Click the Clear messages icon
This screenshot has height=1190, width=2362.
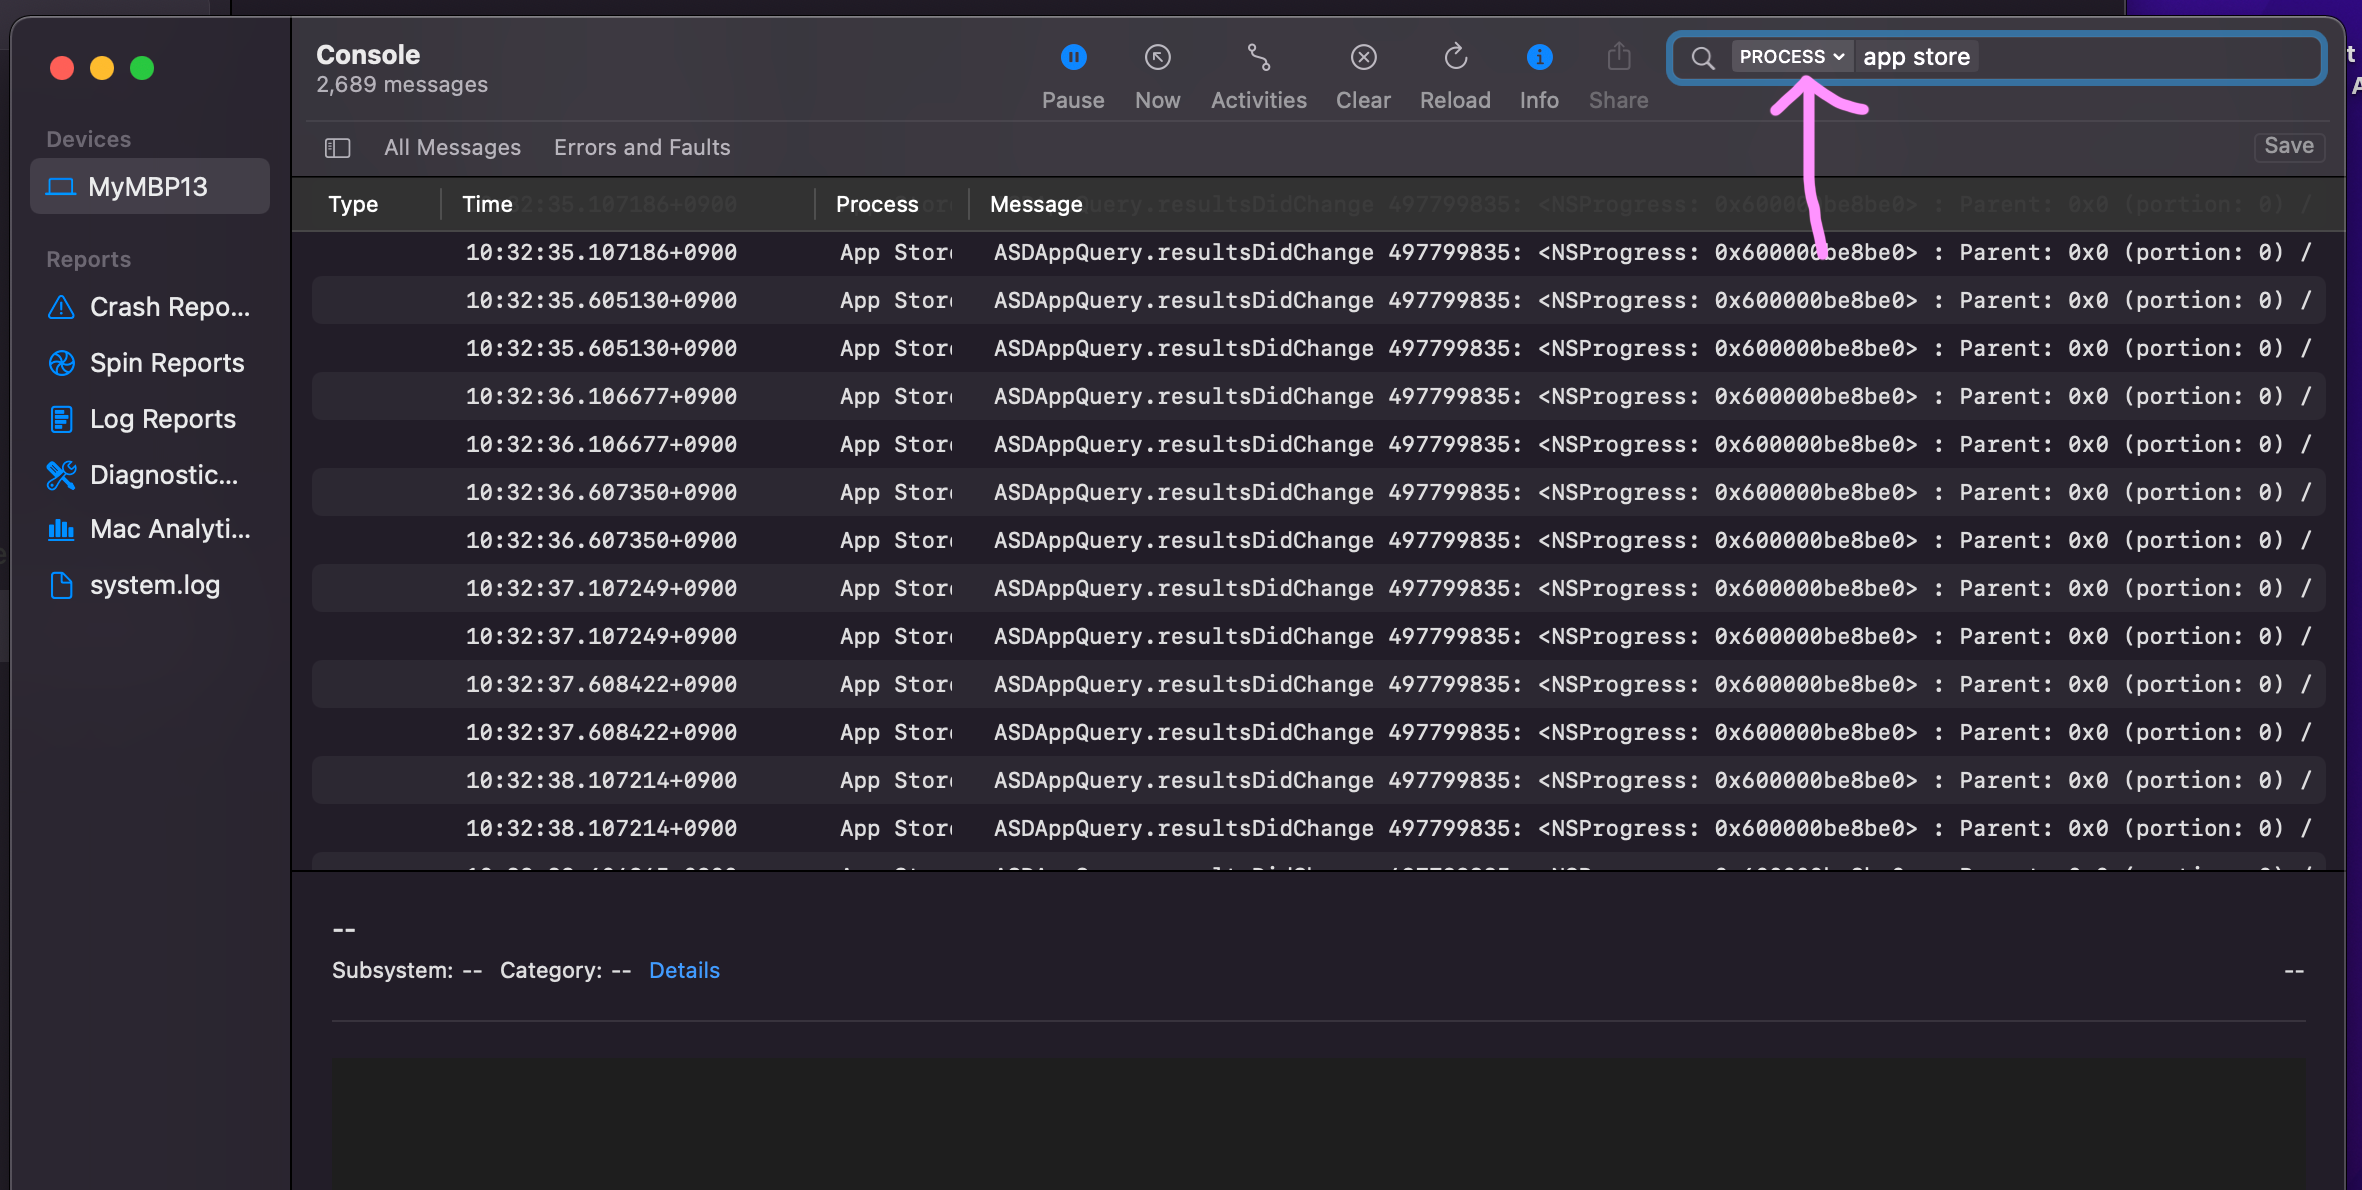coord(1363,57)
